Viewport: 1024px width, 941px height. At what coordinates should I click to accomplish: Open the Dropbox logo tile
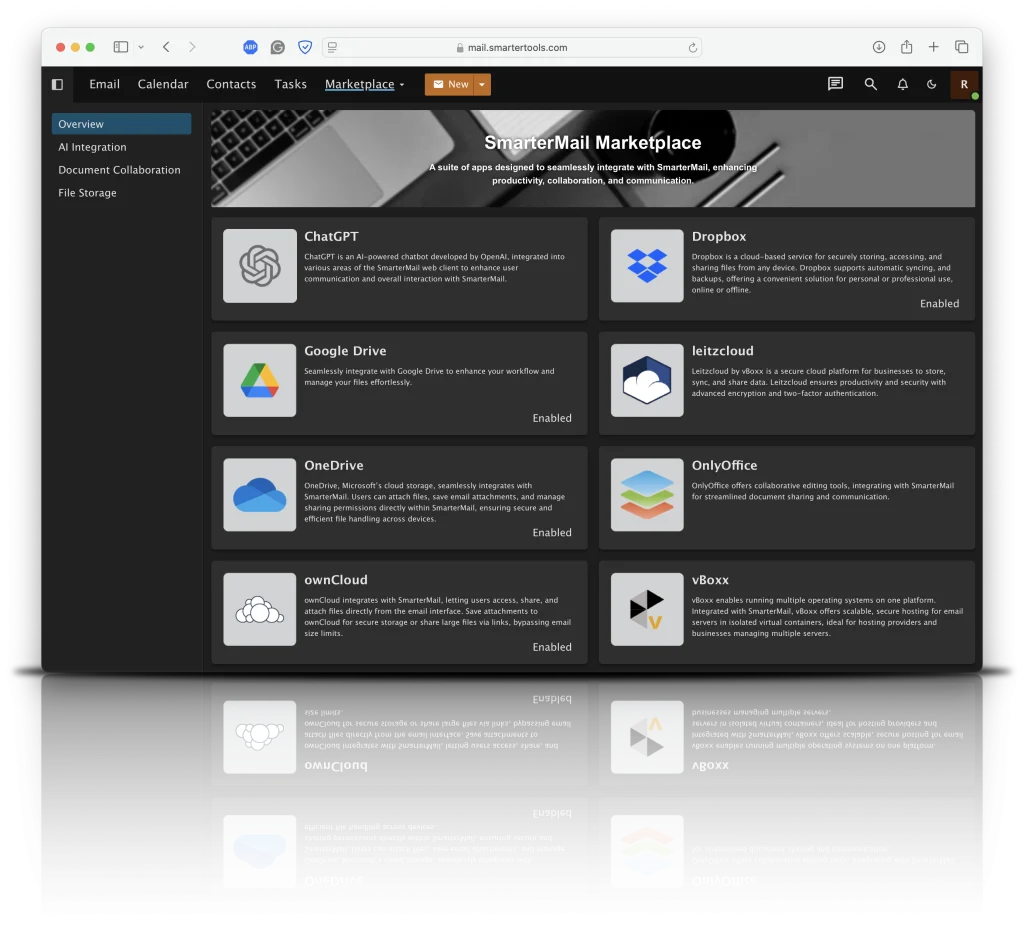coord(647,266)
